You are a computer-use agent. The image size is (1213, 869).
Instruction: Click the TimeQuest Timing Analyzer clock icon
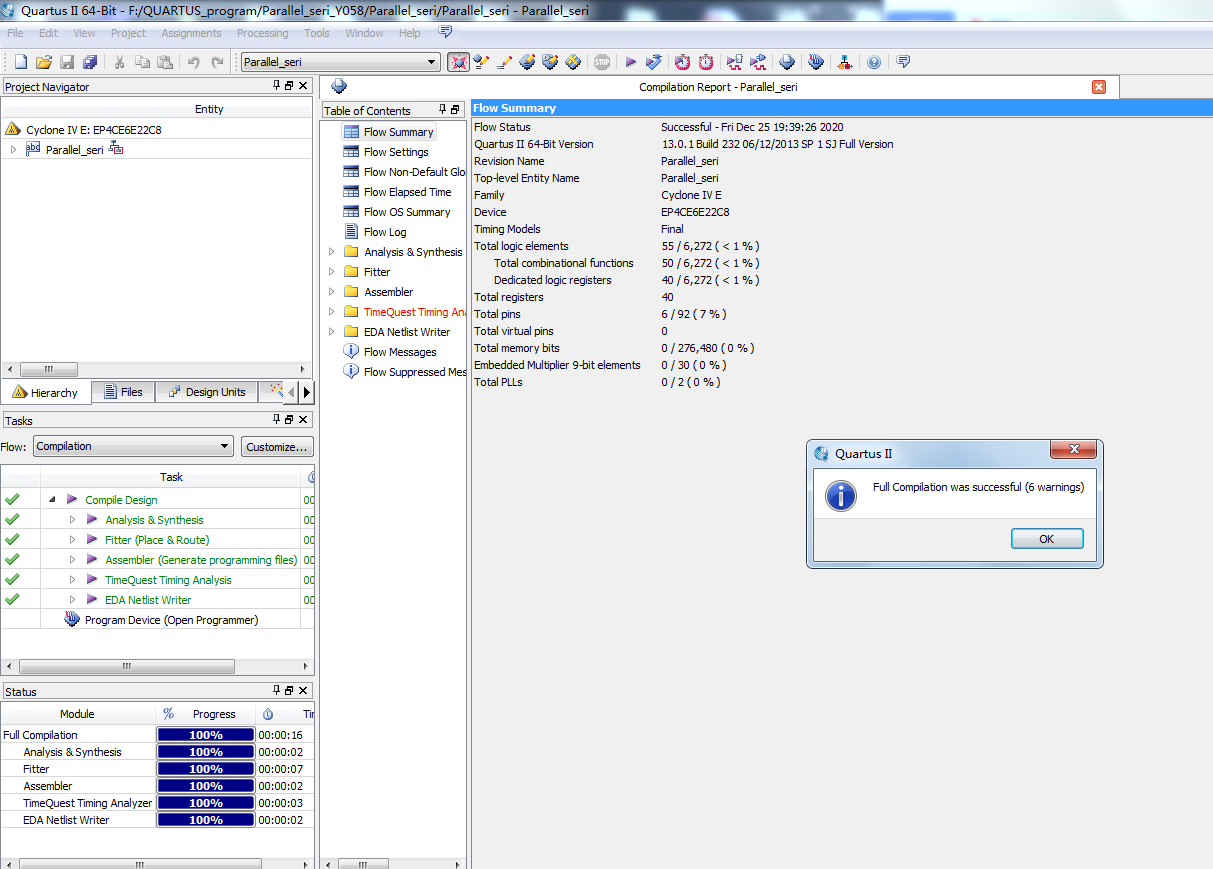(682, 62)
